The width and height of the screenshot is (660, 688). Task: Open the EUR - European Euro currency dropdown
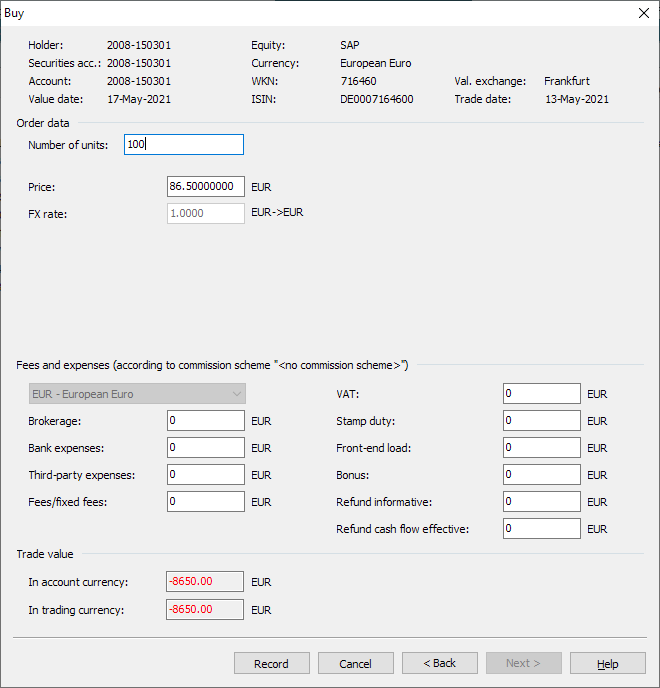(x=136, y=394)
